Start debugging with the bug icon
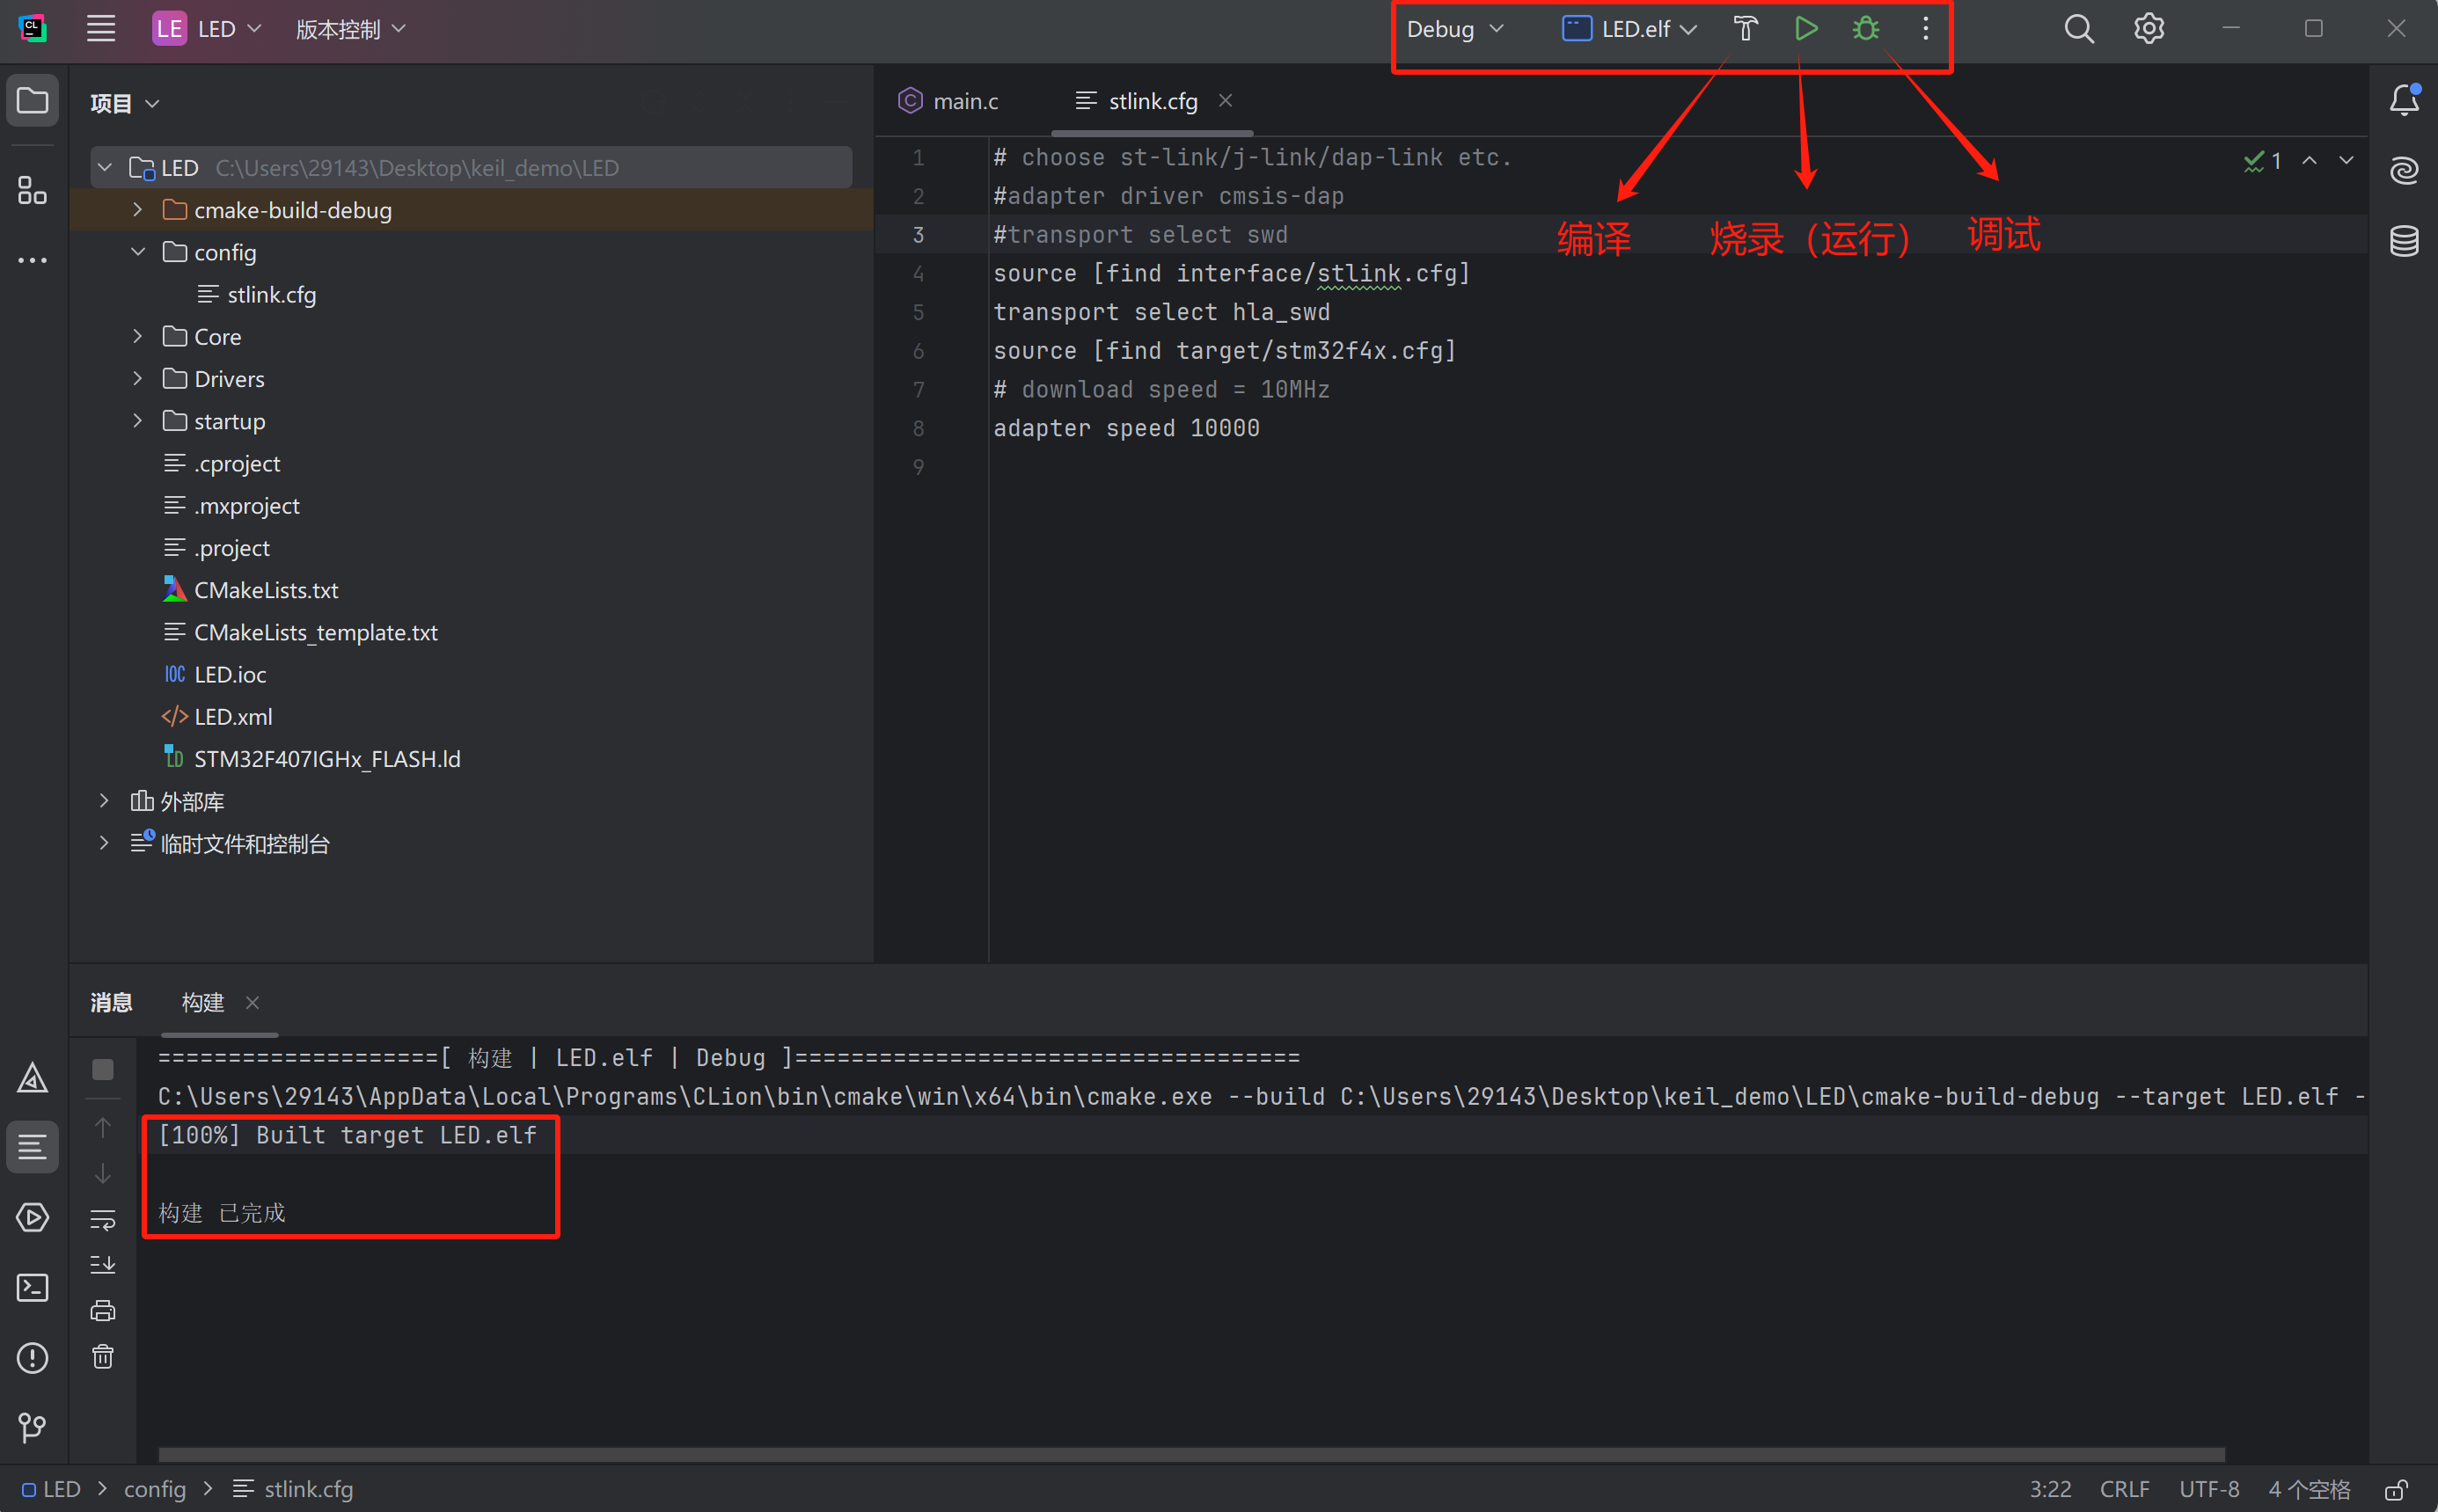Screen dimensions: 2438x1512 (1866, 29)
